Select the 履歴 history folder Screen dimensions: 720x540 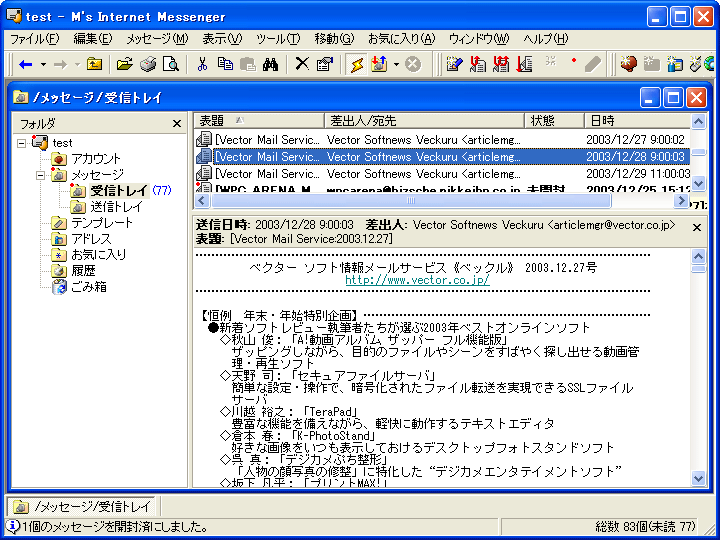pyautogui.click(x=83, y=270)
